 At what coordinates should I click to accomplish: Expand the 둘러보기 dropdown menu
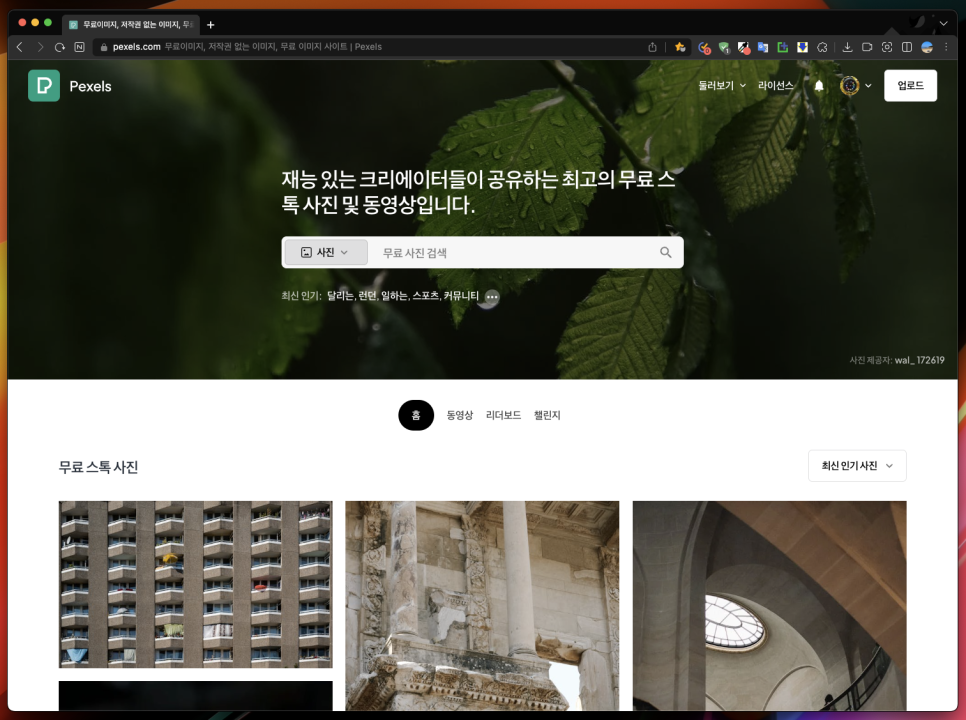[x=722, y=86]
